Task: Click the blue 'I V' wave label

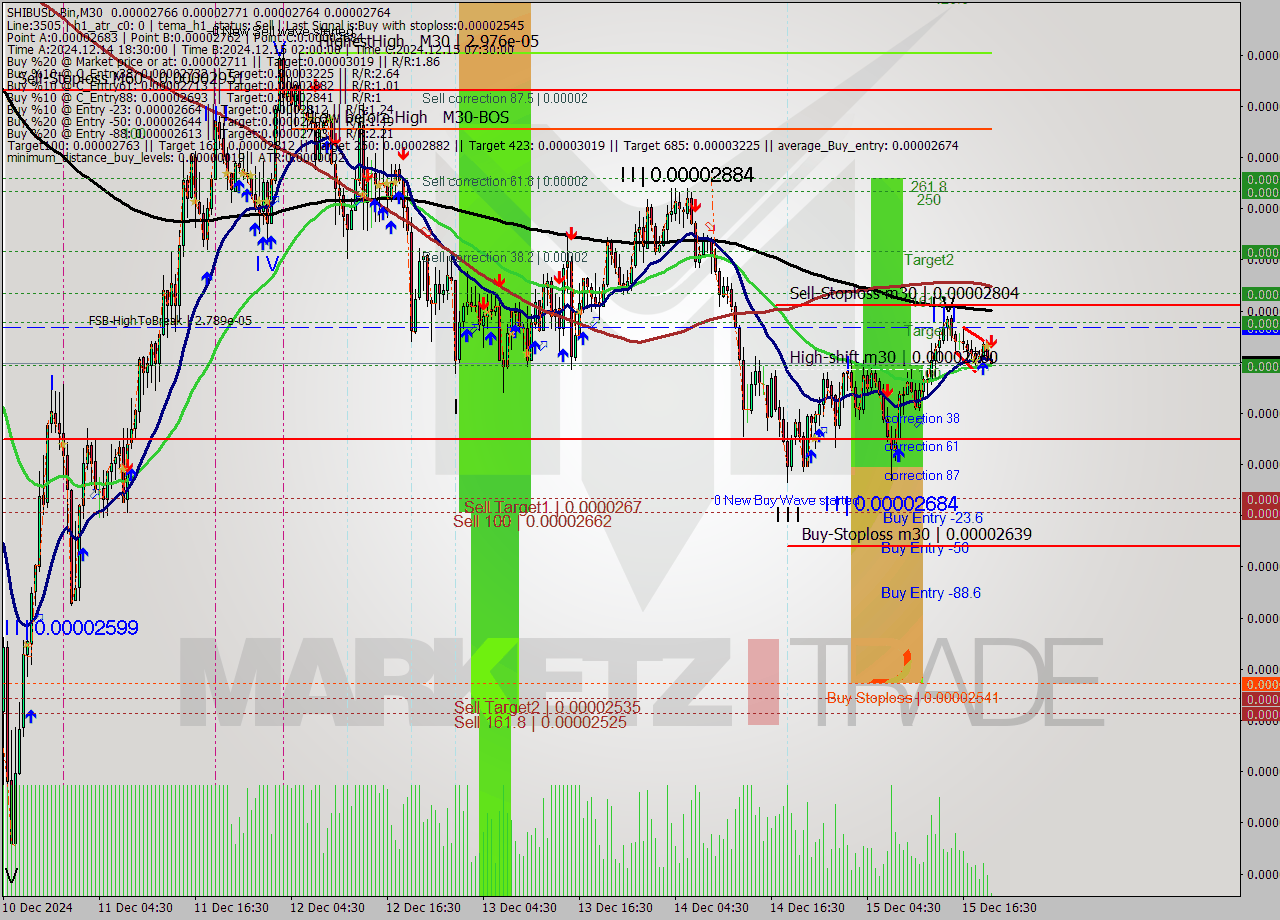Action: [266, 263]
